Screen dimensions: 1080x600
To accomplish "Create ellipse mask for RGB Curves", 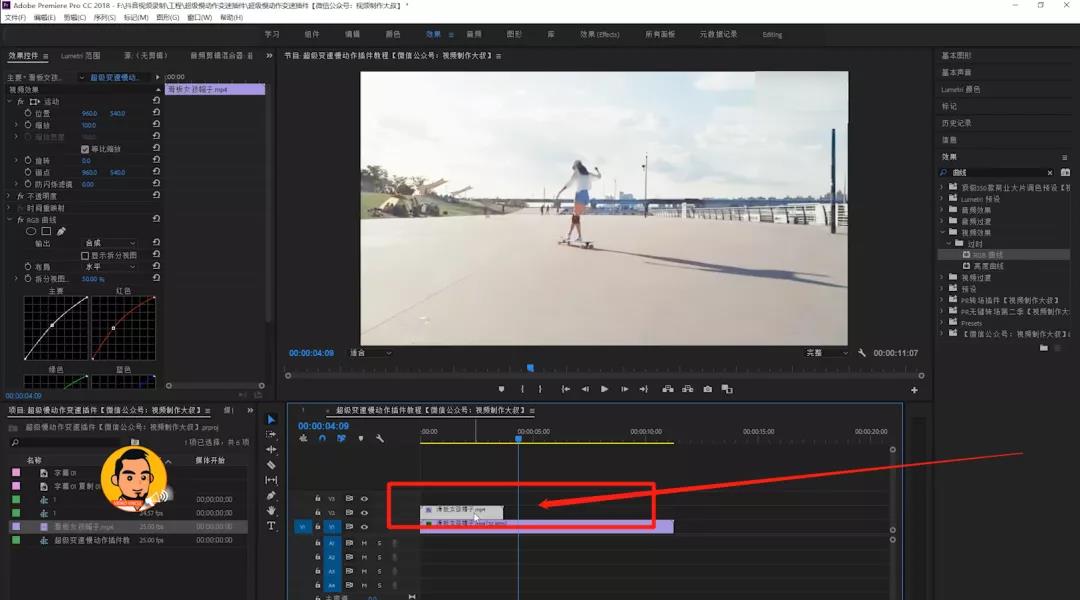I will click(31, 231).
